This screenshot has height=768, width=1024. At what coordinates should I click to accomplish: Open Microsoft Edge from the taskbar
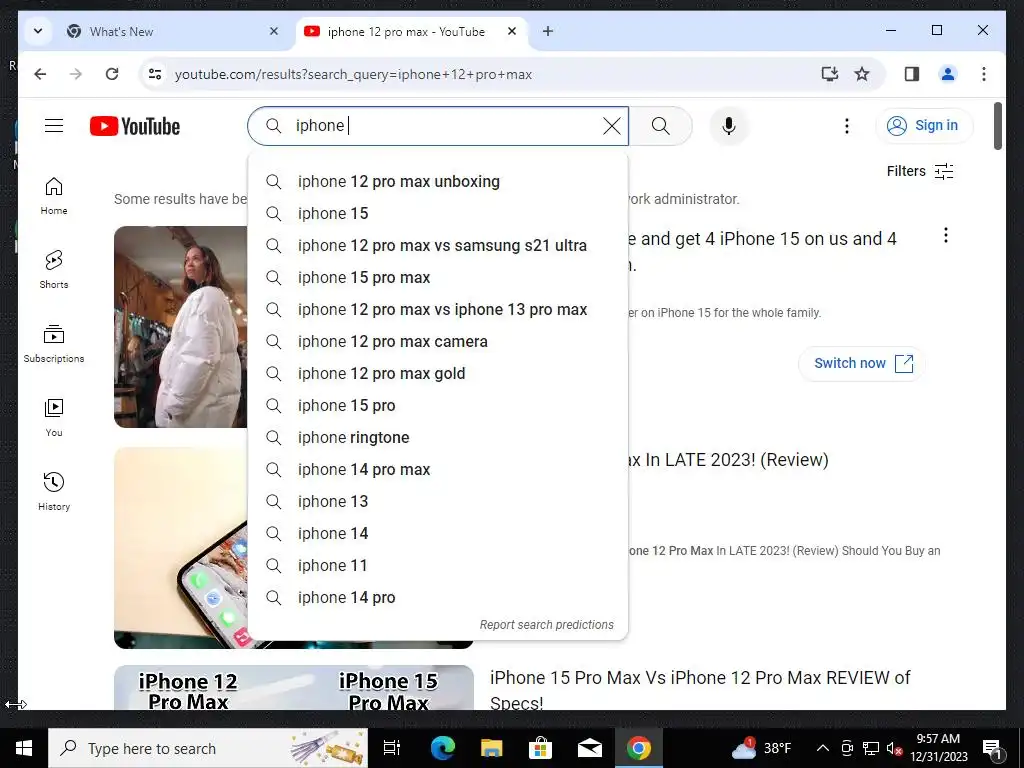442,748
